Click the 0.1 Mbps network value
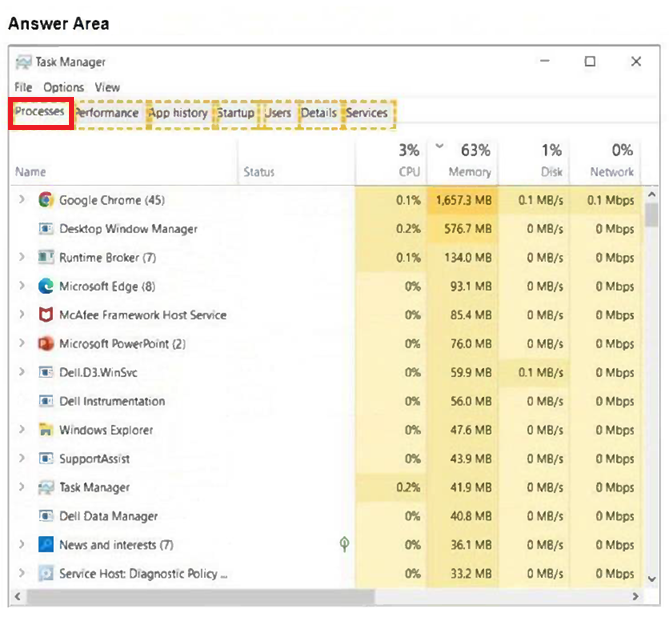Image resolution: width=669 pixels, height=617 pixels. 611,200
